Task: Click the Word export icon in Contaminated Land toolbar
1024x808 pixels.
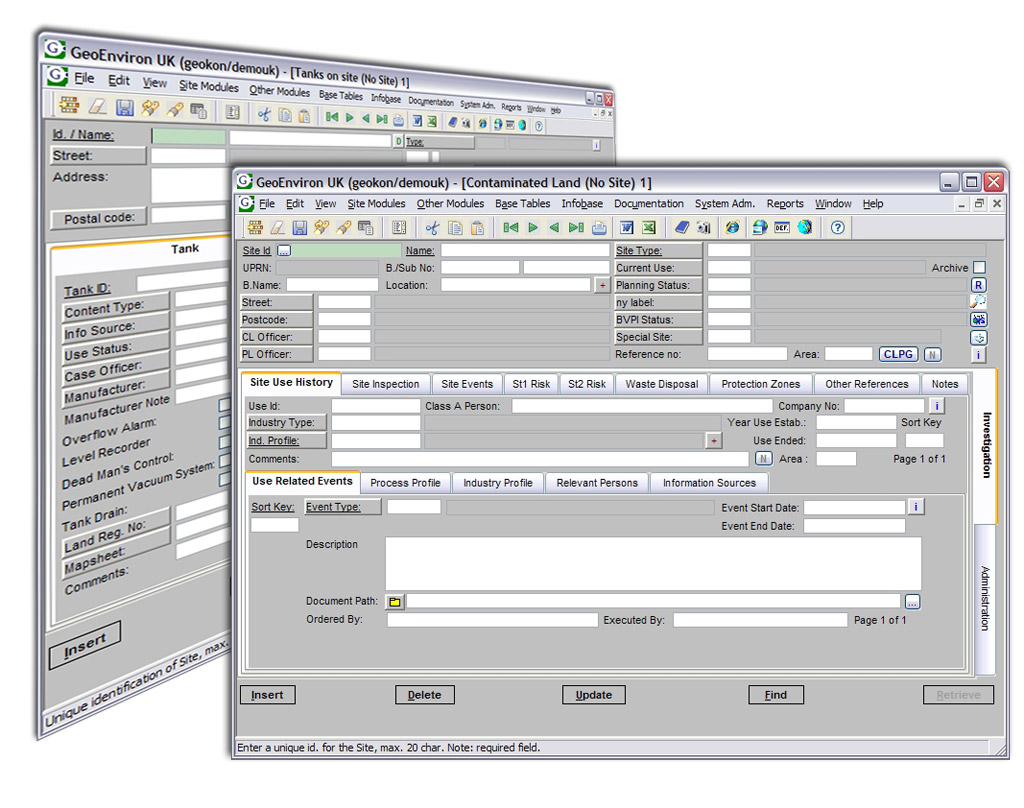Action: tap(627, 227)
